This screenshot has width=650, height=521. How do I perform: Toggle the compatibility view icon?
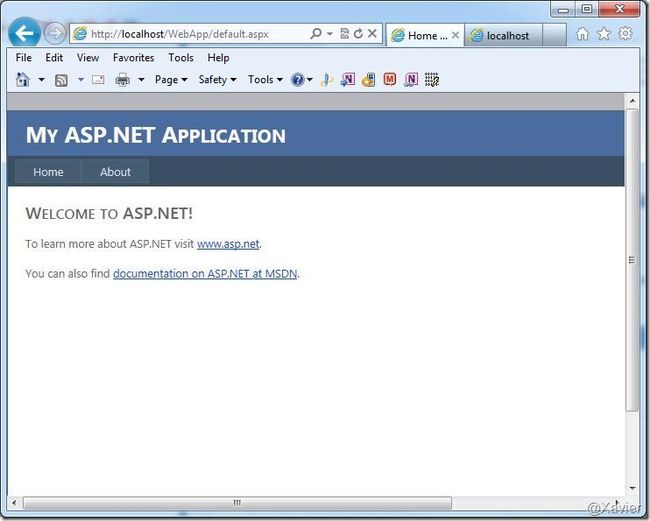pos(344,34)
